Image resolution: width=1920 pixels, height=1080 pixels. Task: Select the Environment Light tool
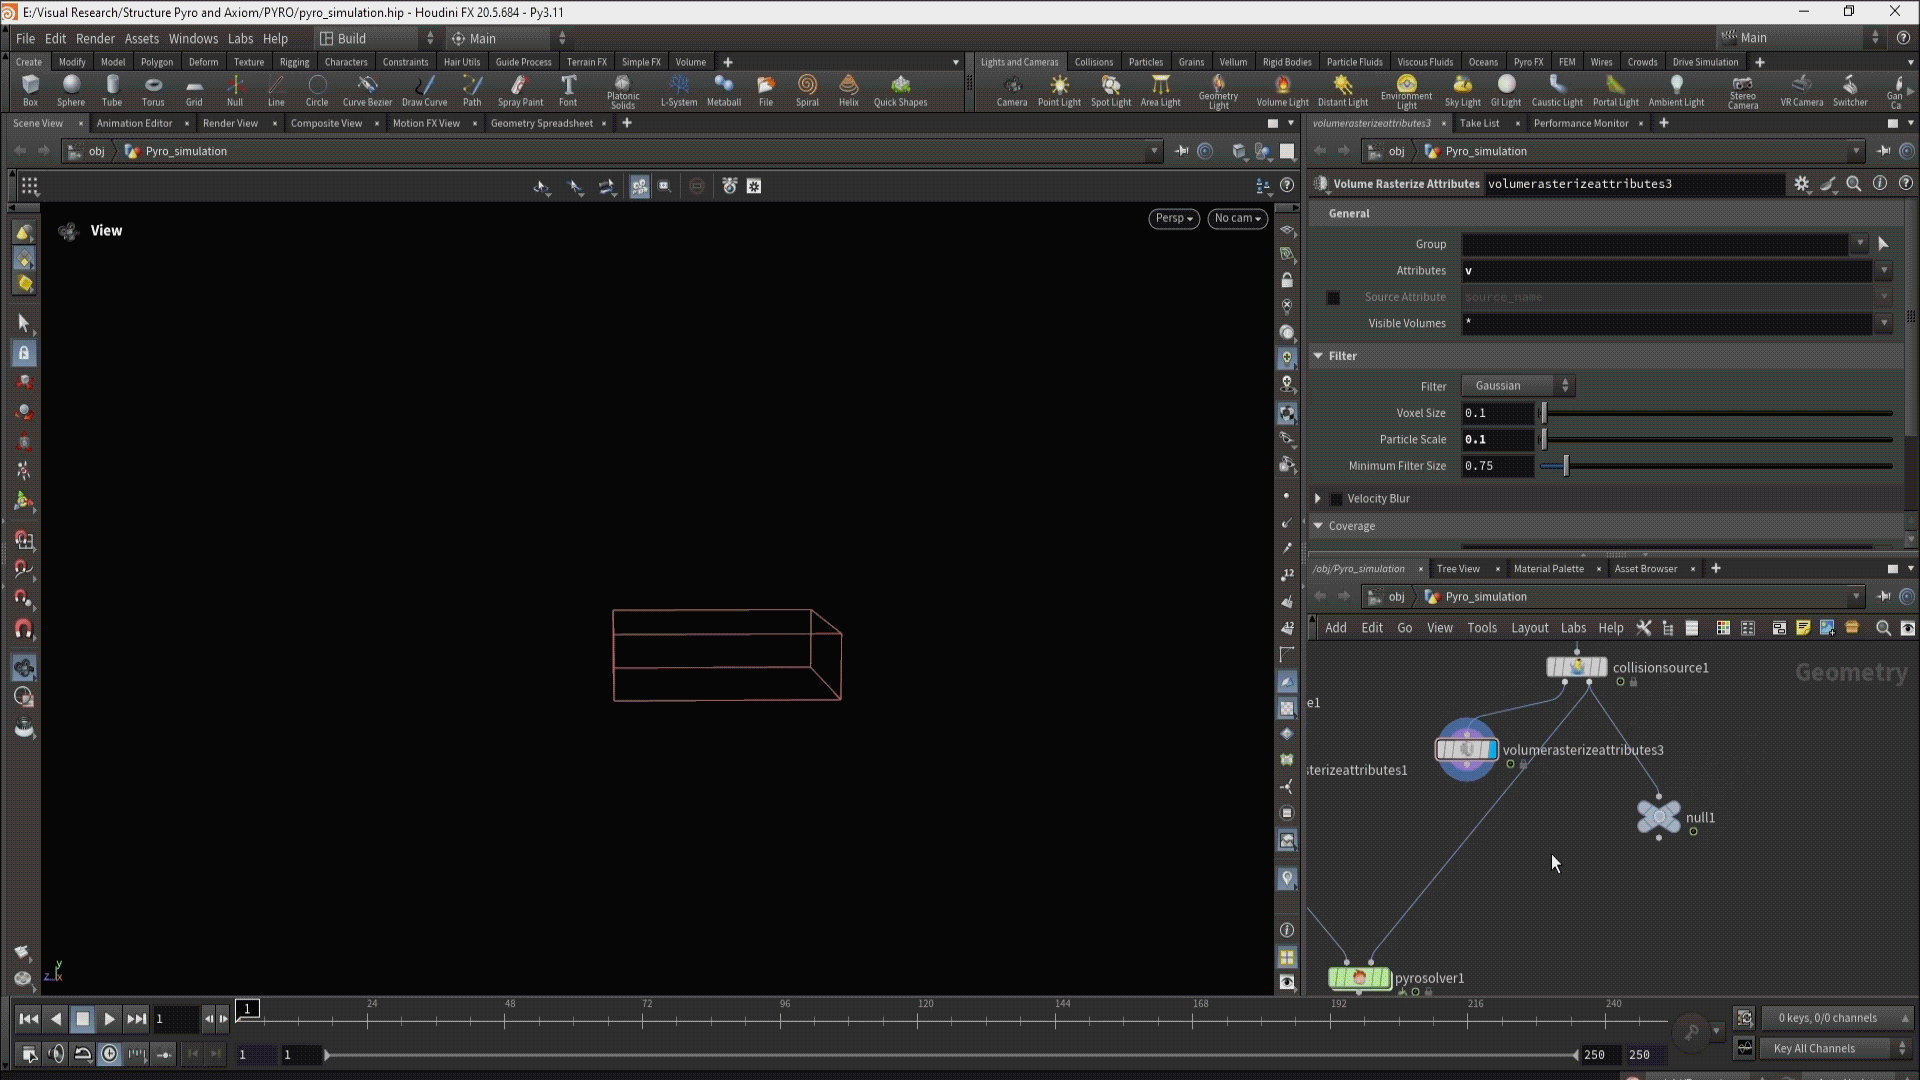[x=1406, y=89]
